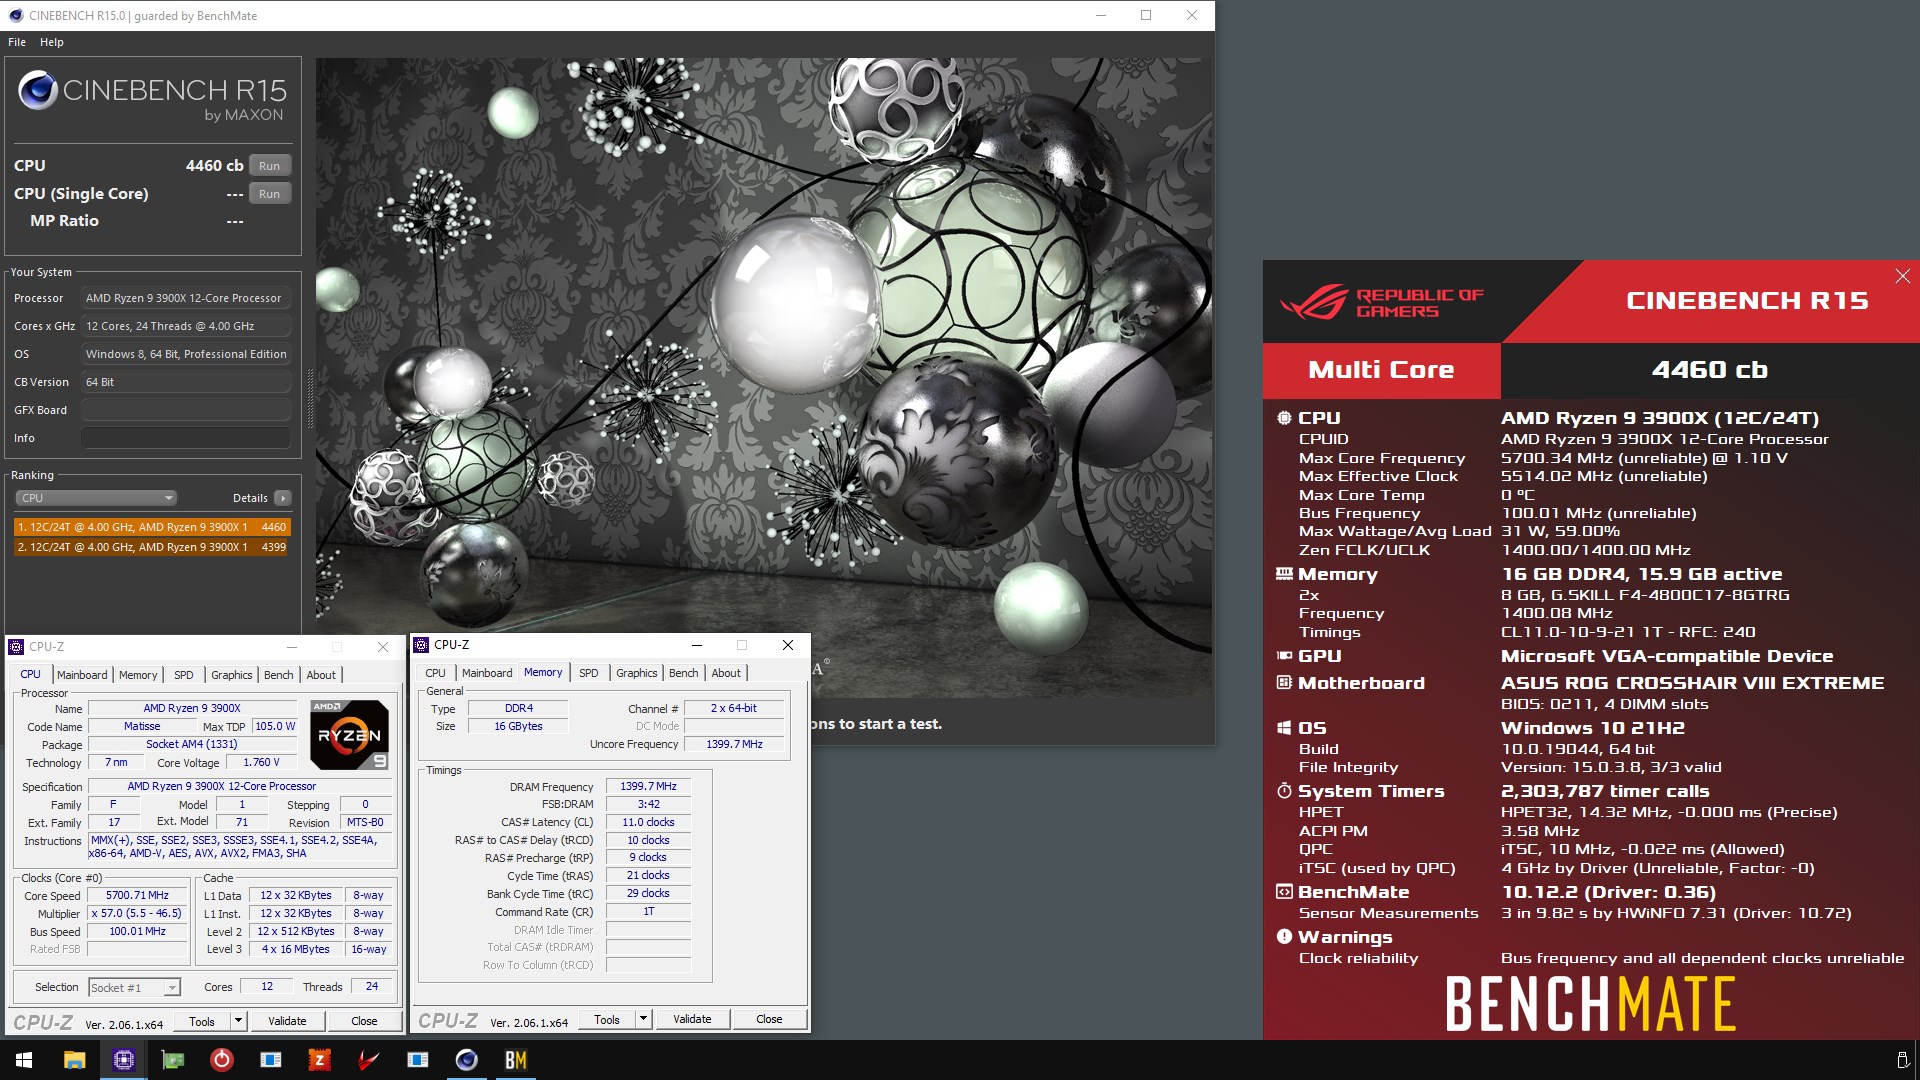The image size is (1920, 1080).
Task: Click the ROG Republic of Gamers logo
Action: click(1382, 302)
